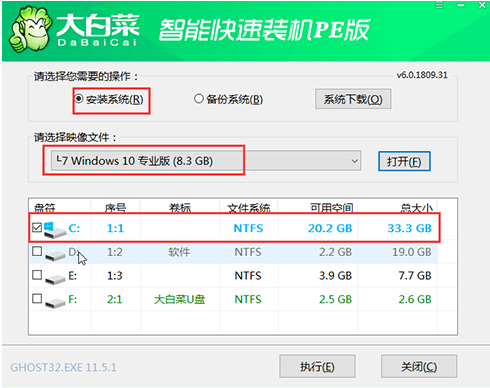
Task: Check the F: 大白菜U盘 checkbox
Action: pos(37,299)
